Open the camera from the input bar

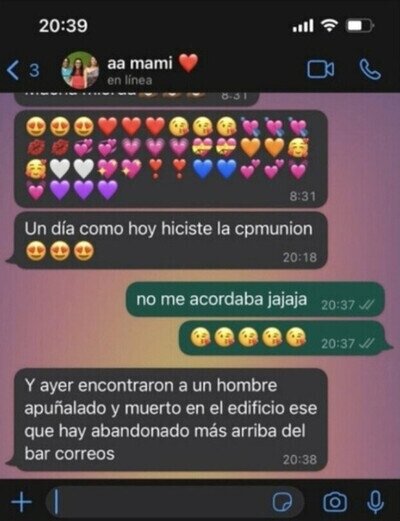(x=335, y=501)
